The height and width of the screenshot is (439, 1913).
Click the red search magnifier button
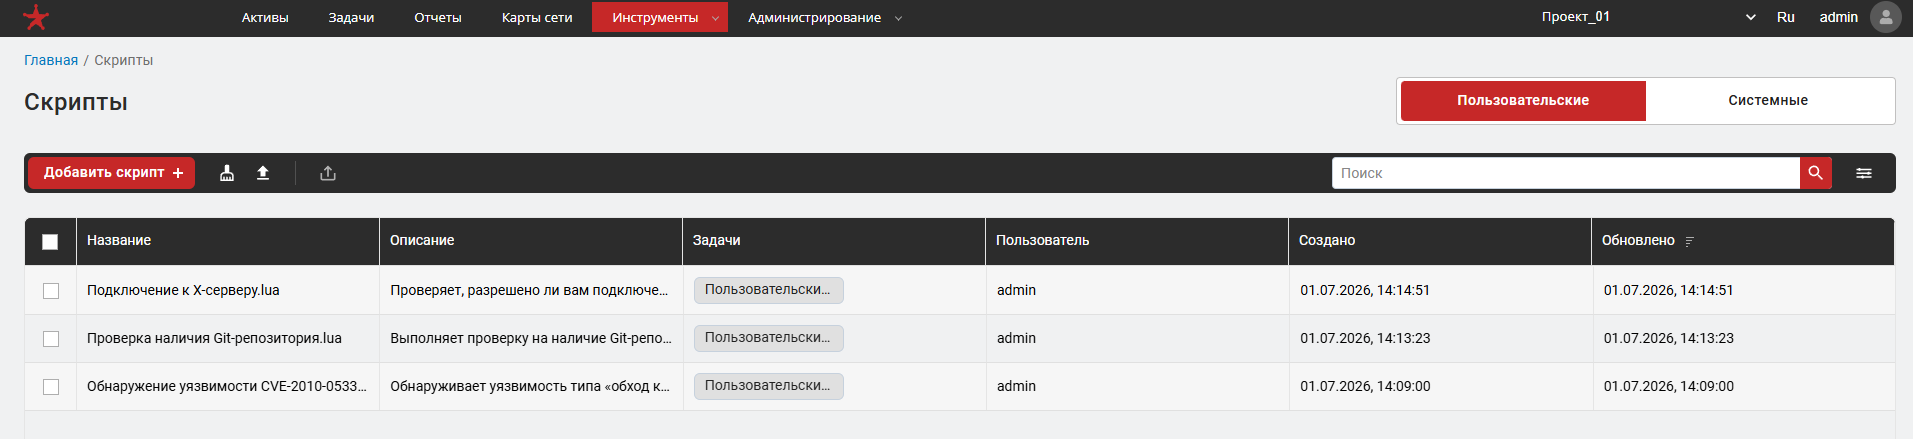pos(1816,173)
